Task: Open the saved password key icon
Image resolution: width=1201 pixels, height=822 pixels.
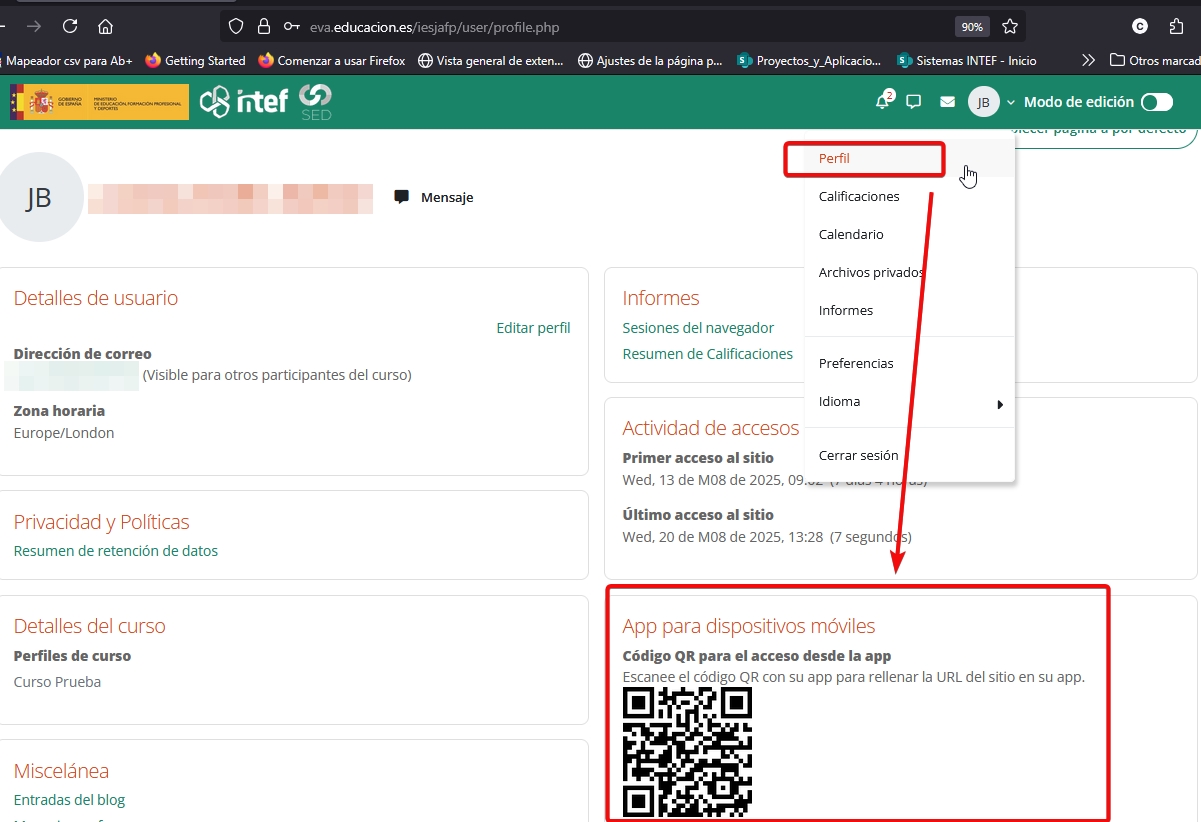Action: point(291,27)
